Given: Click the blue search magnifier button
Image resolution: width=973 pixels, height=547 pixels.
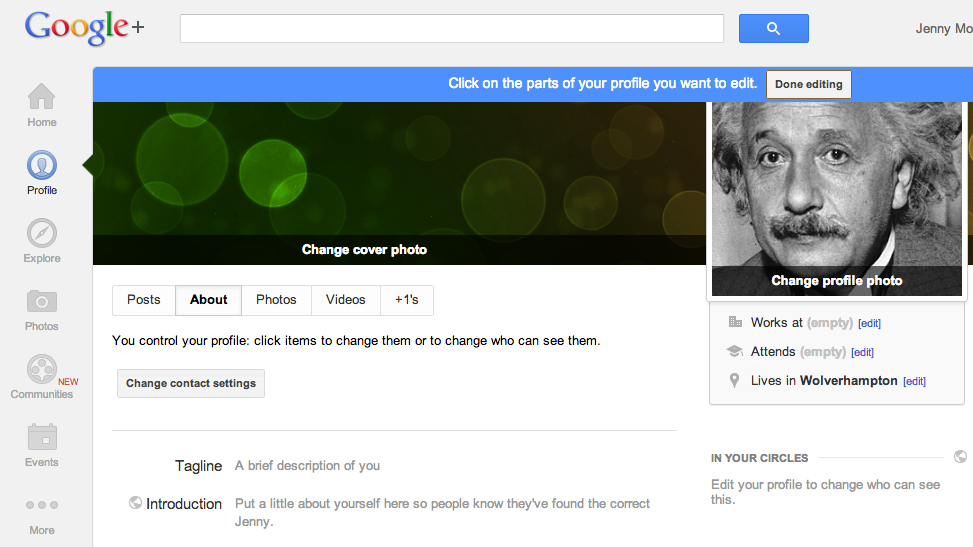Looking at the screenshot, I should point(773,29).
